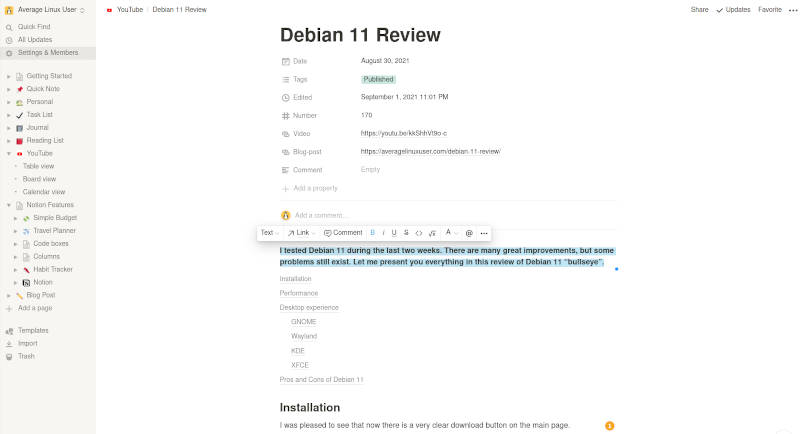
Task: Open the Board view
Action: pyautogui.click(x=39, y=179)
